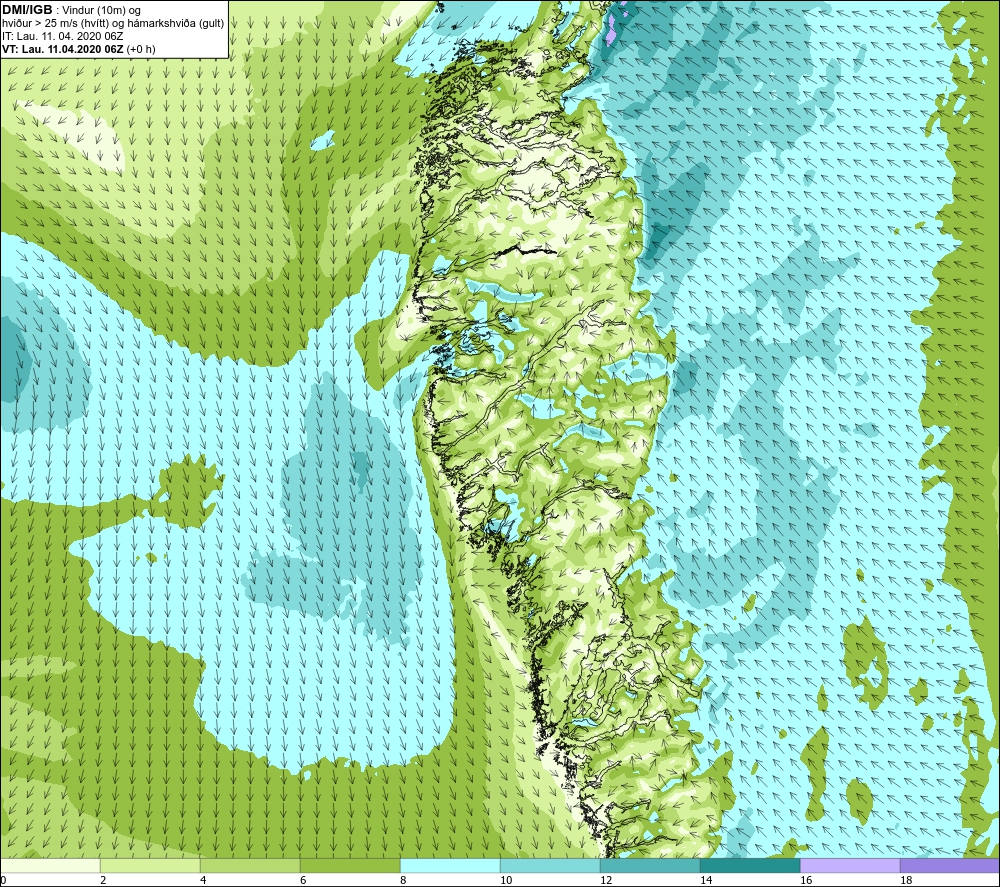Click the 6-8 m/s olive green legend swatch

(x=350, y=865)
